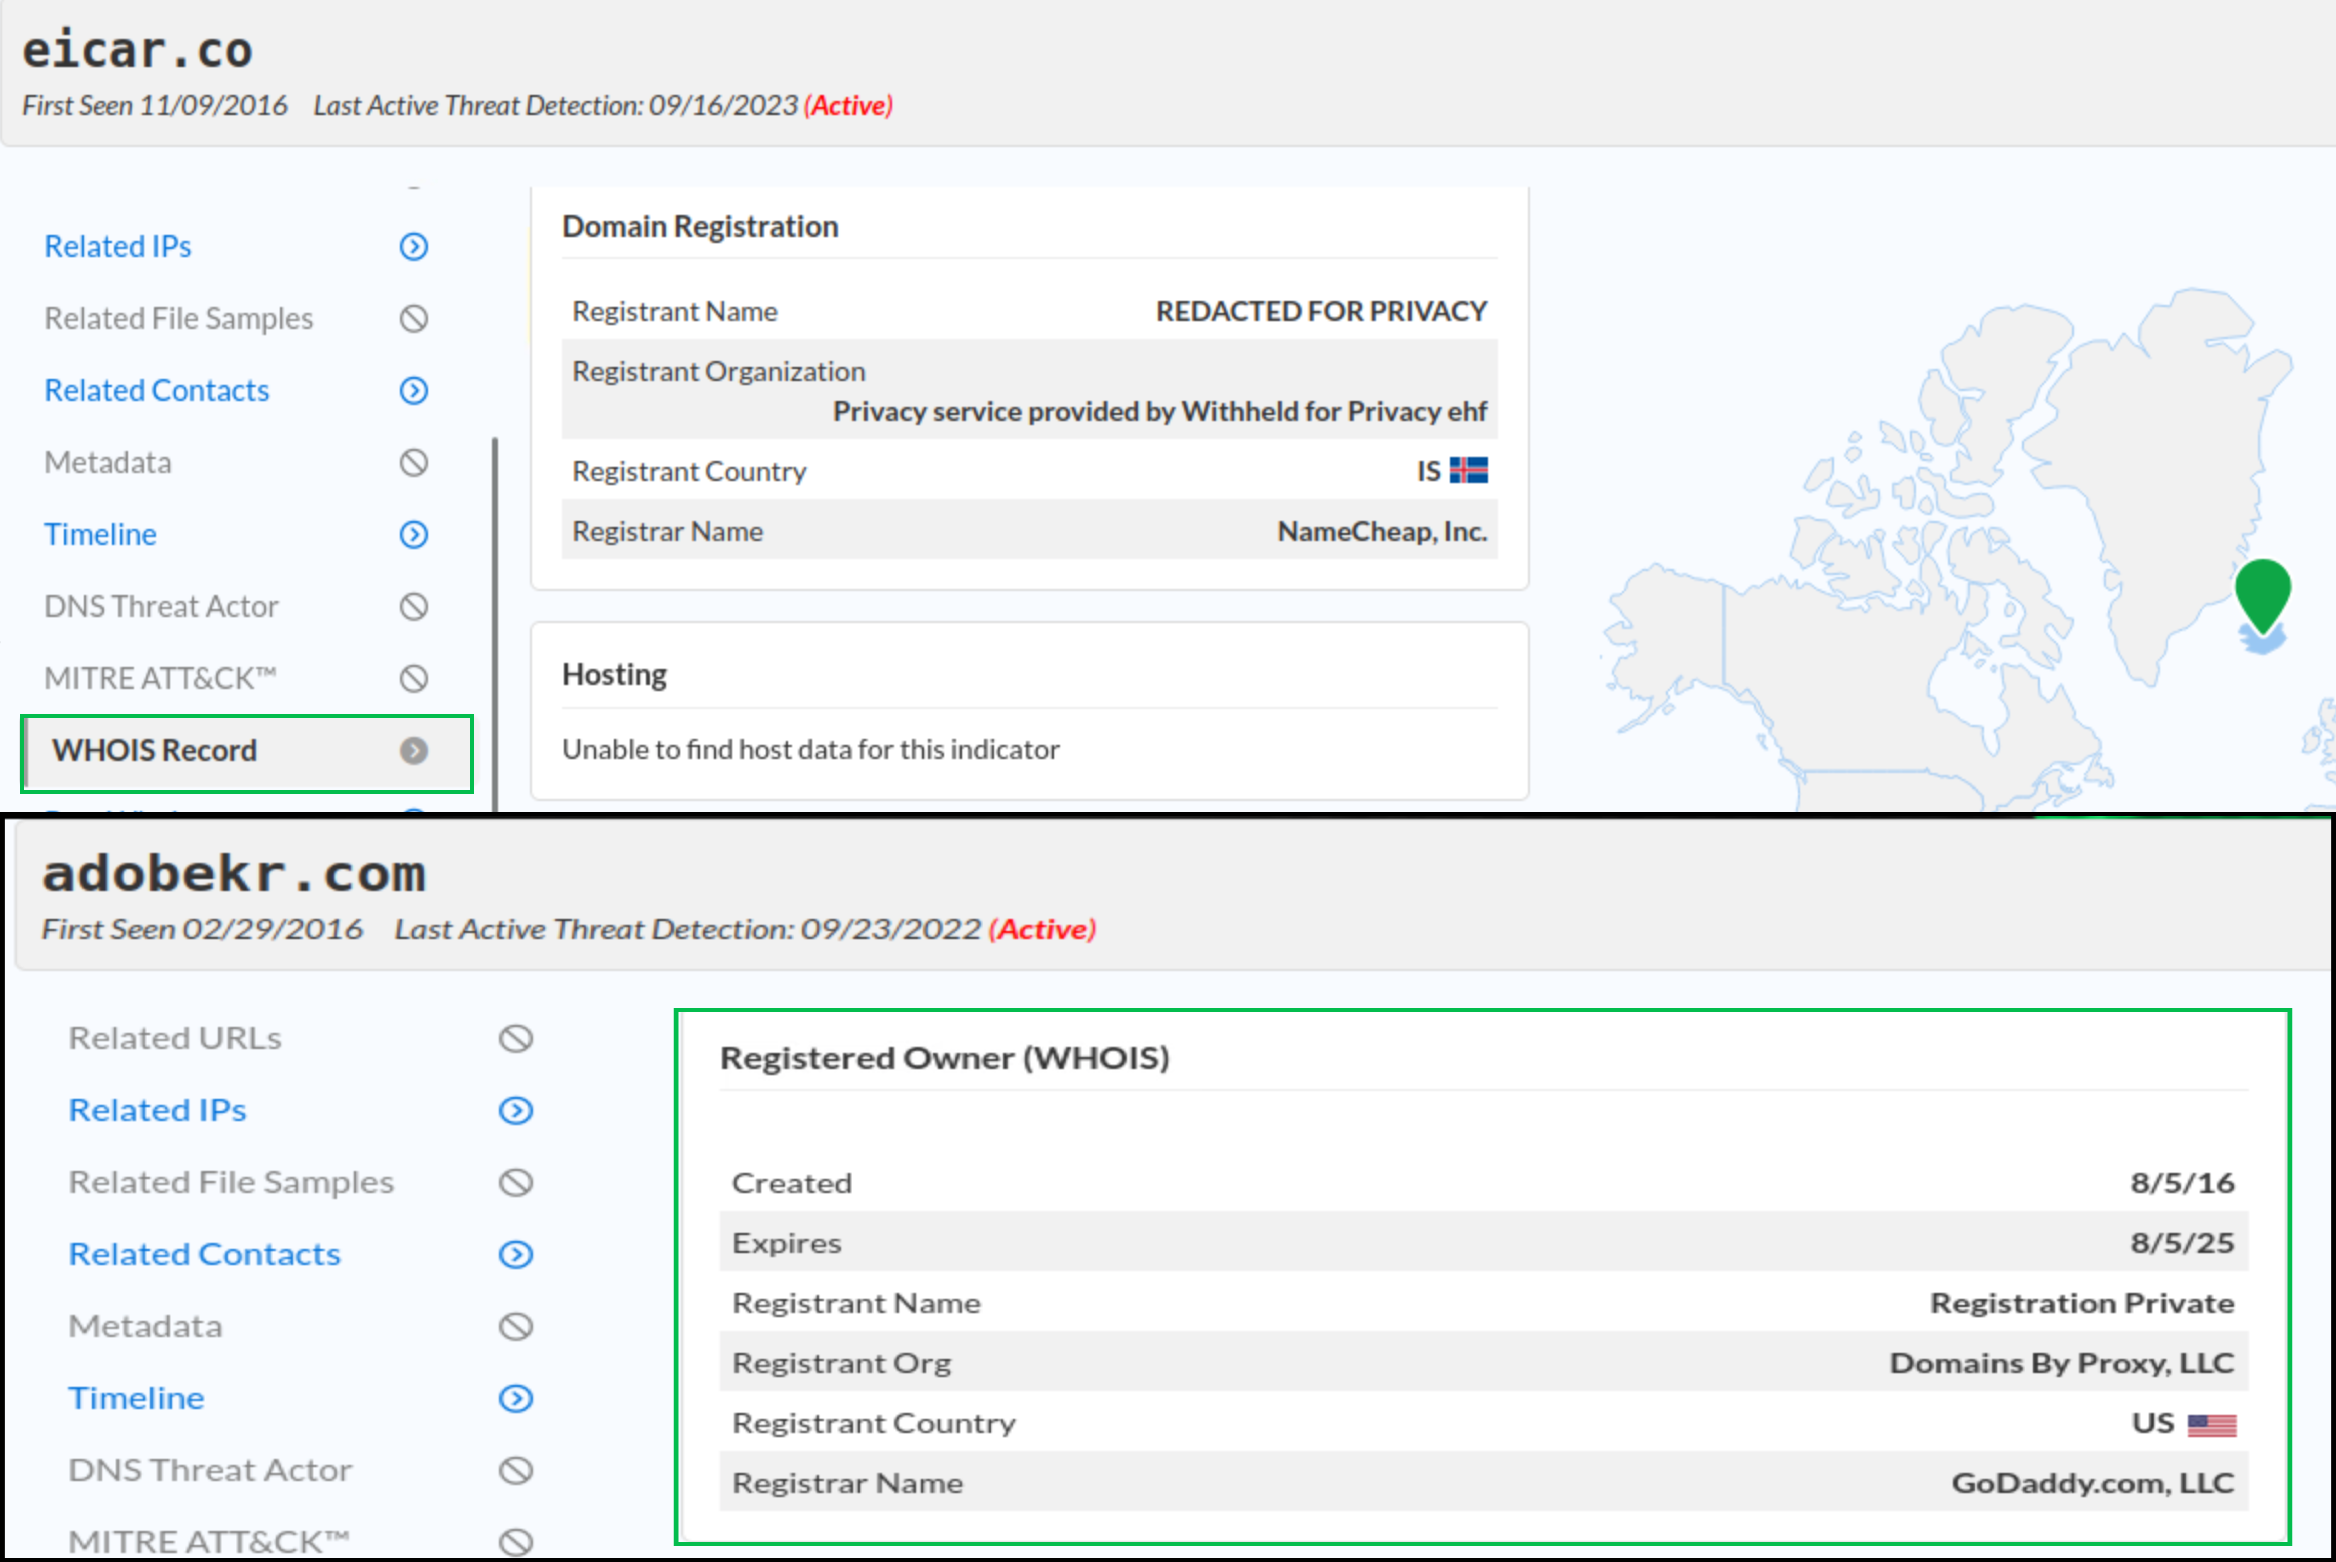Click Related File Samples in eicar.co sidebar

click(x=179, y=319)
